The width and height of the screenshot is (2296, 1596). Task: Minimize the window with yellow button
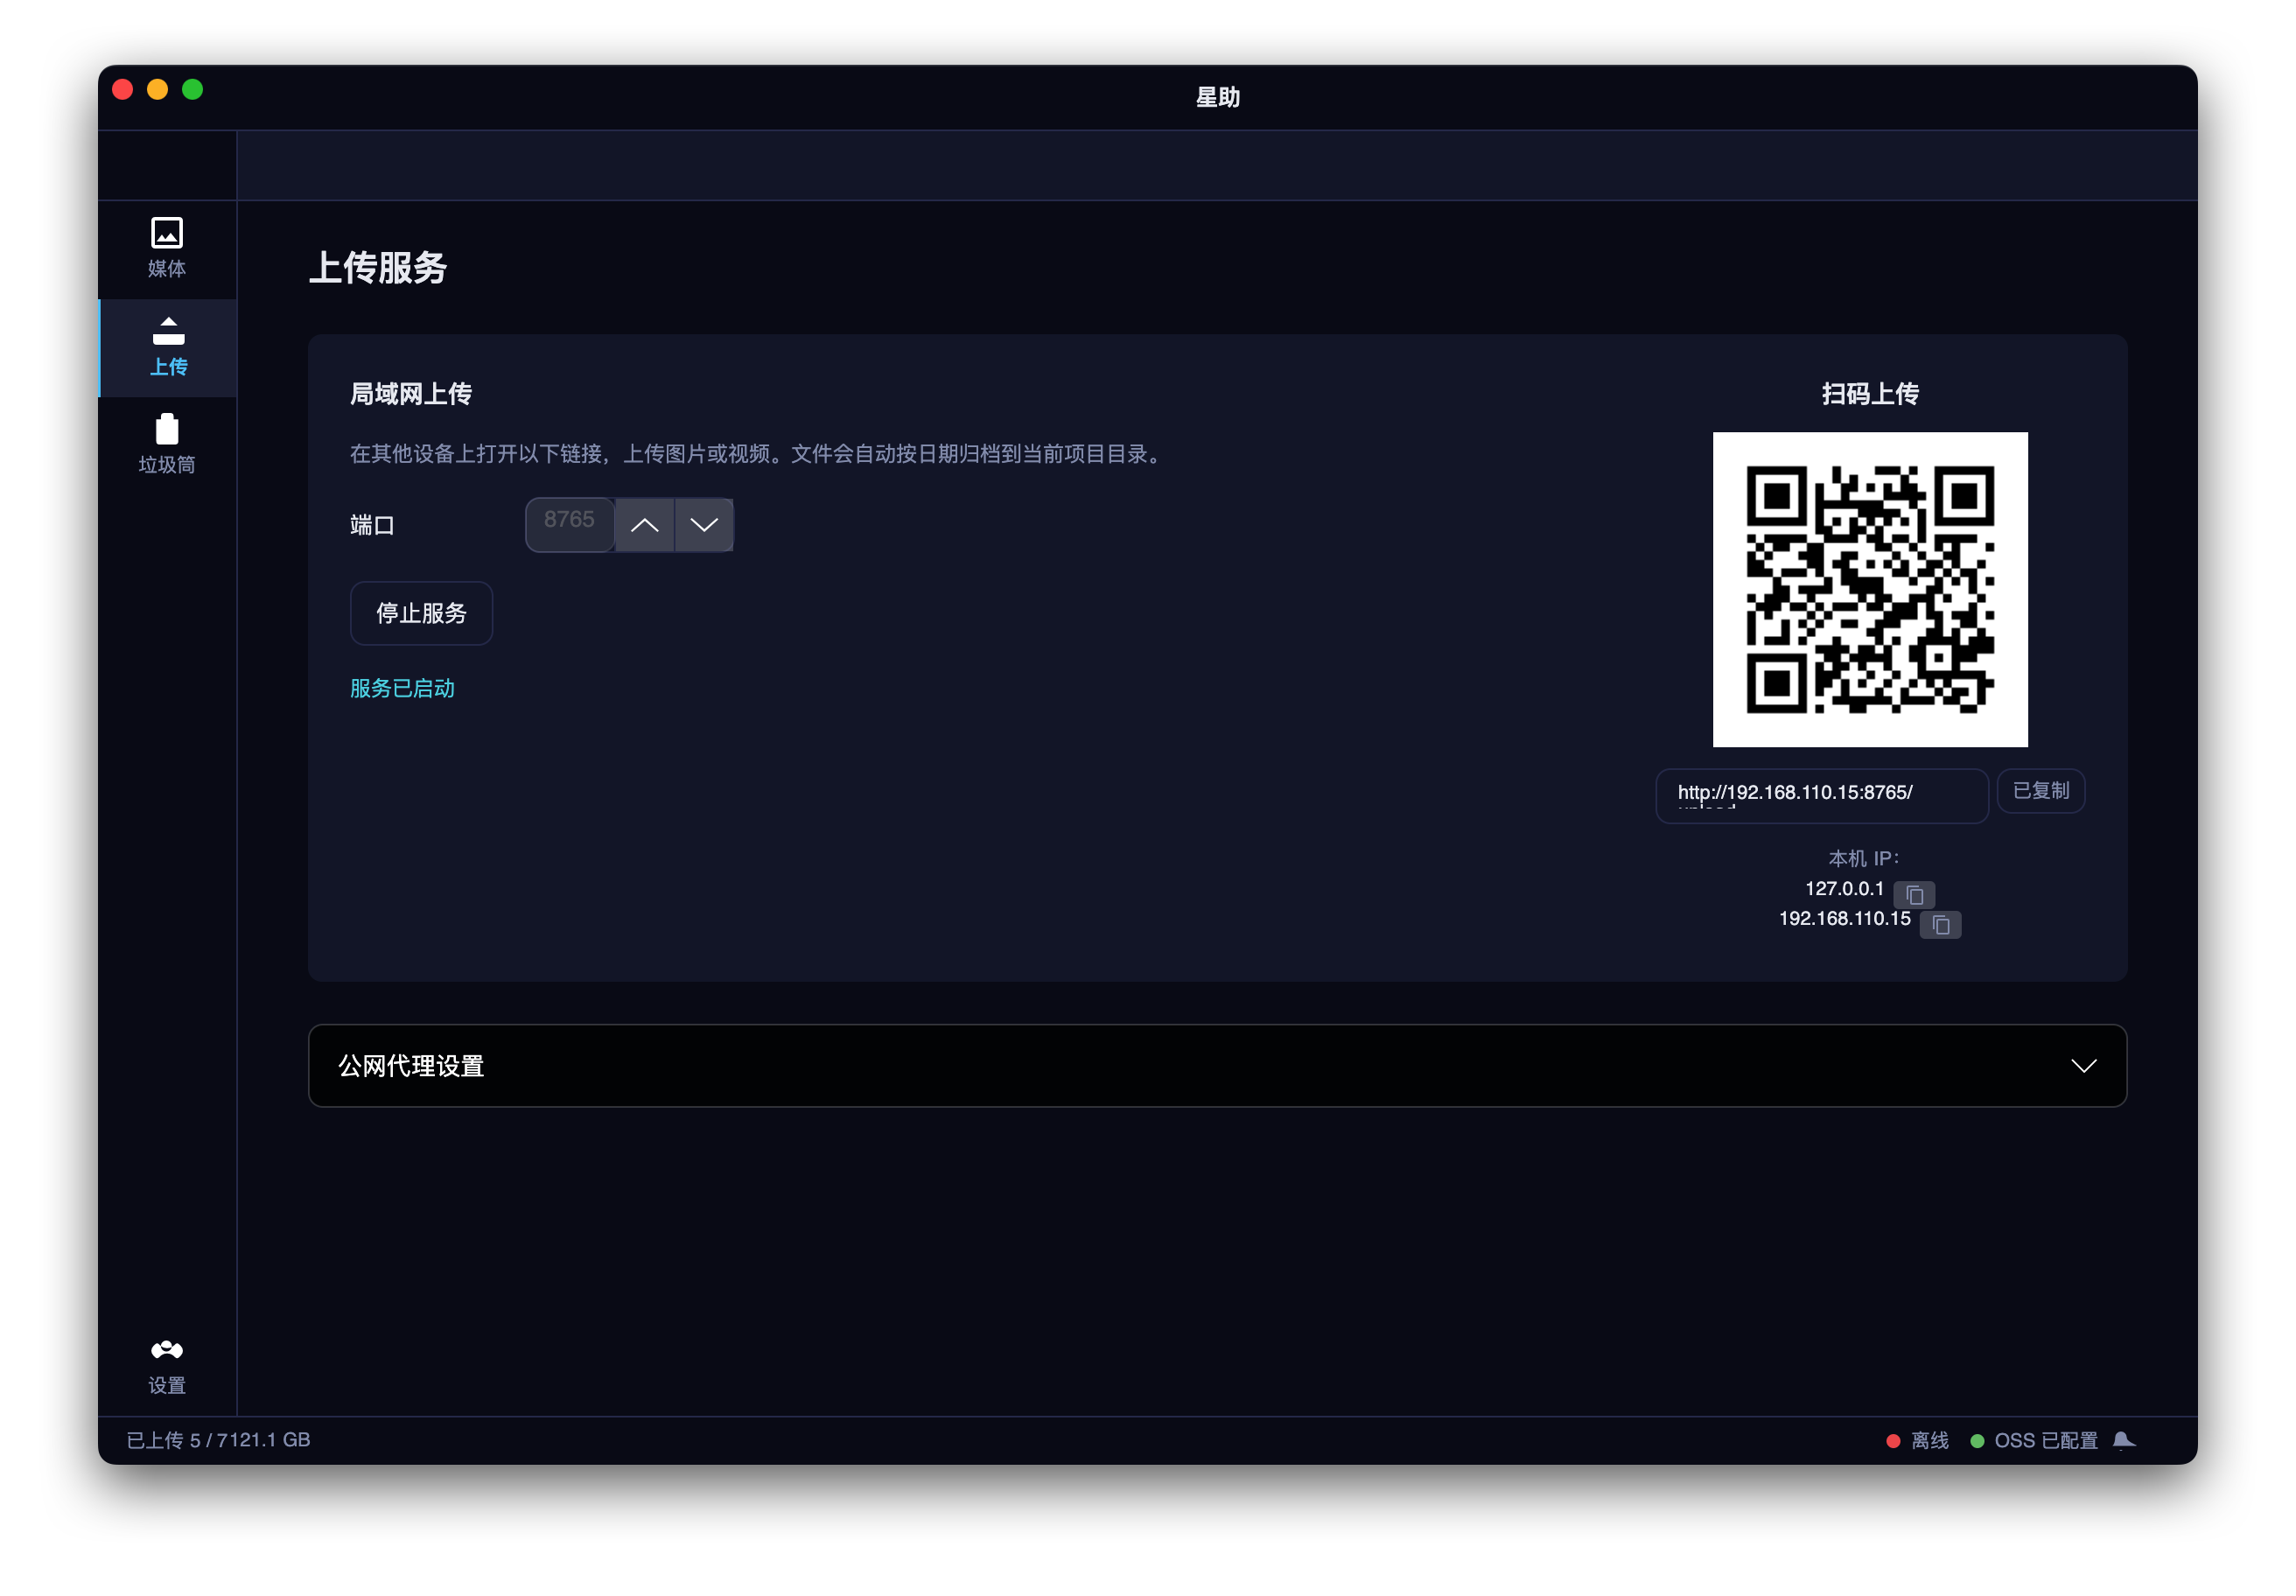158,90
